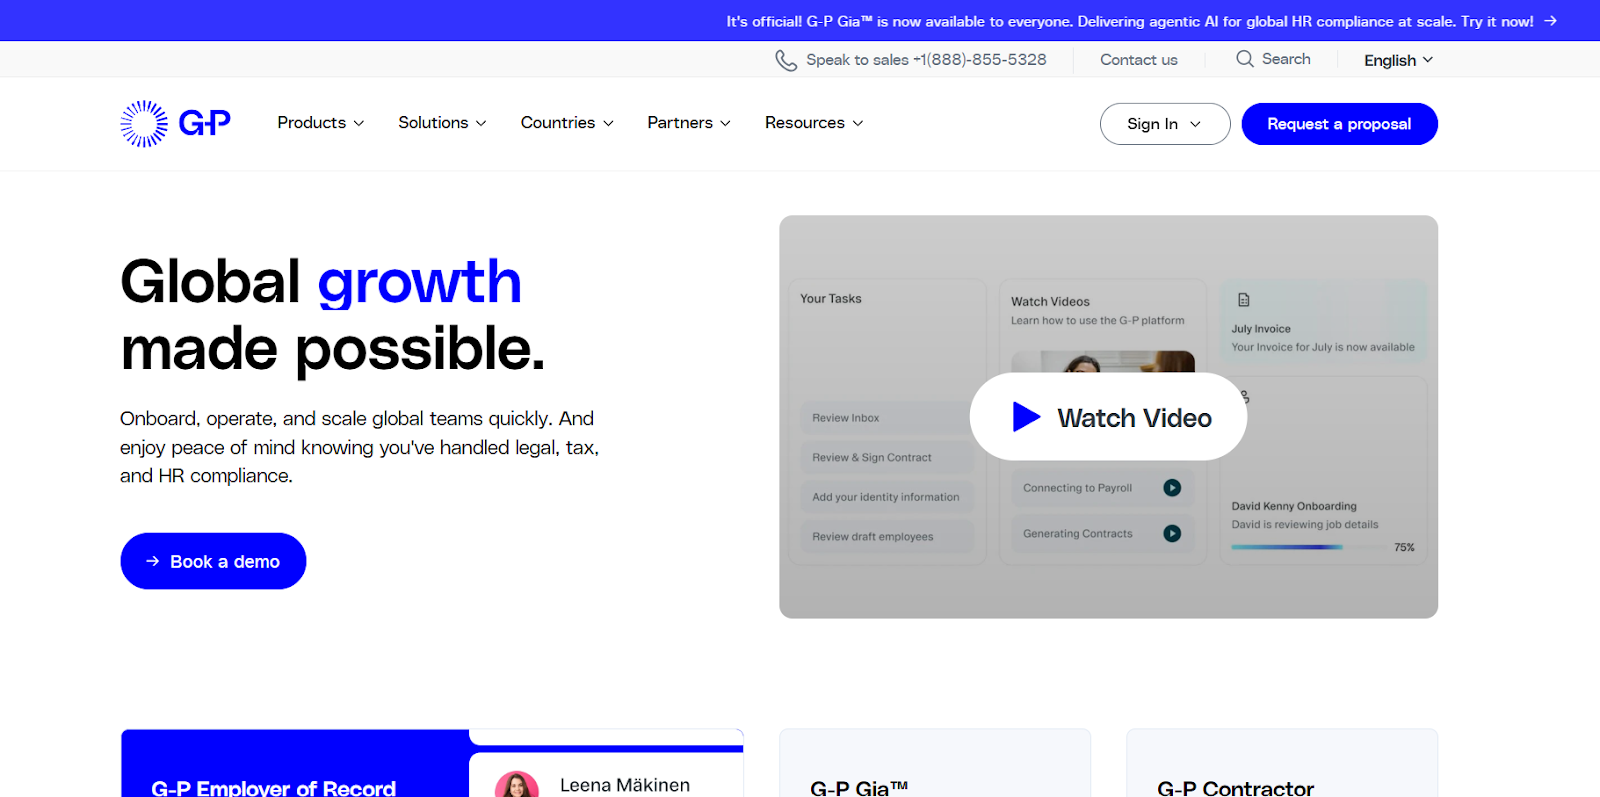Click the arrow icon in Book a demo
The image size is (1600, 797).
(x=153, y=561)
